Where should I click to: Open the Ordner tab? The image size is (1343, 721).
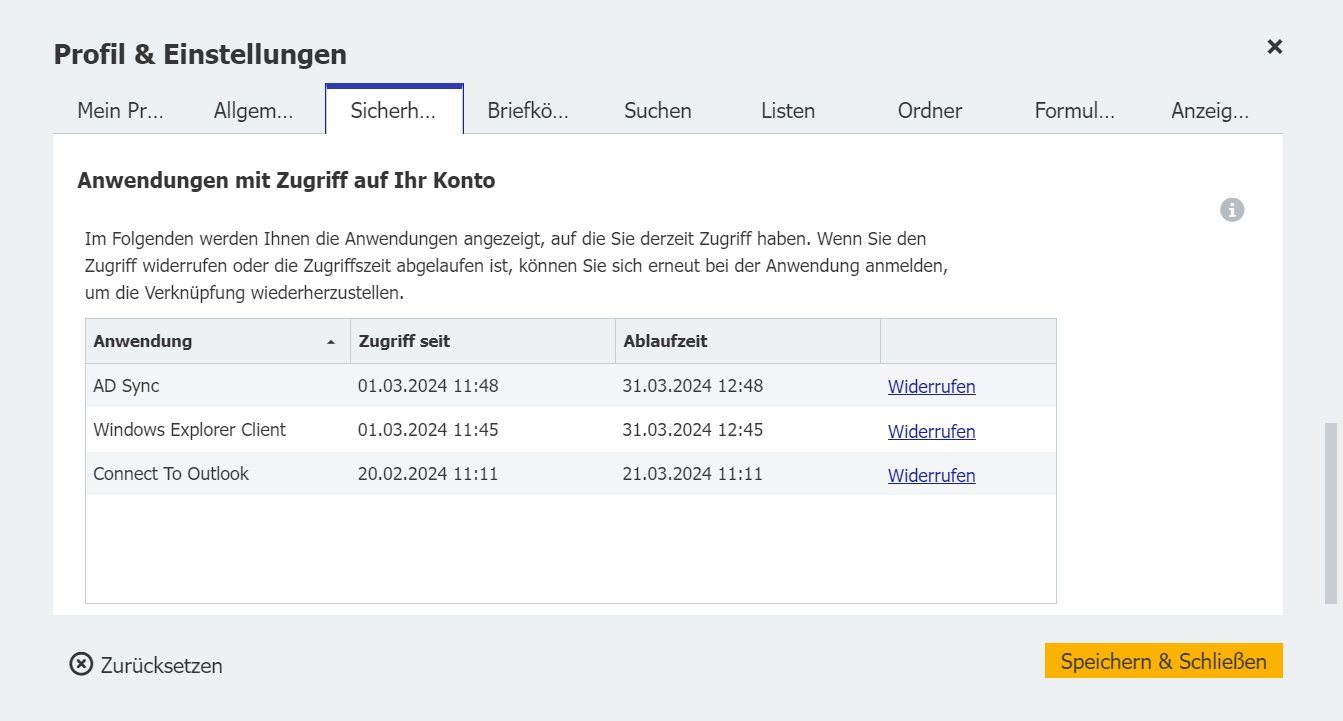[929, 110]
